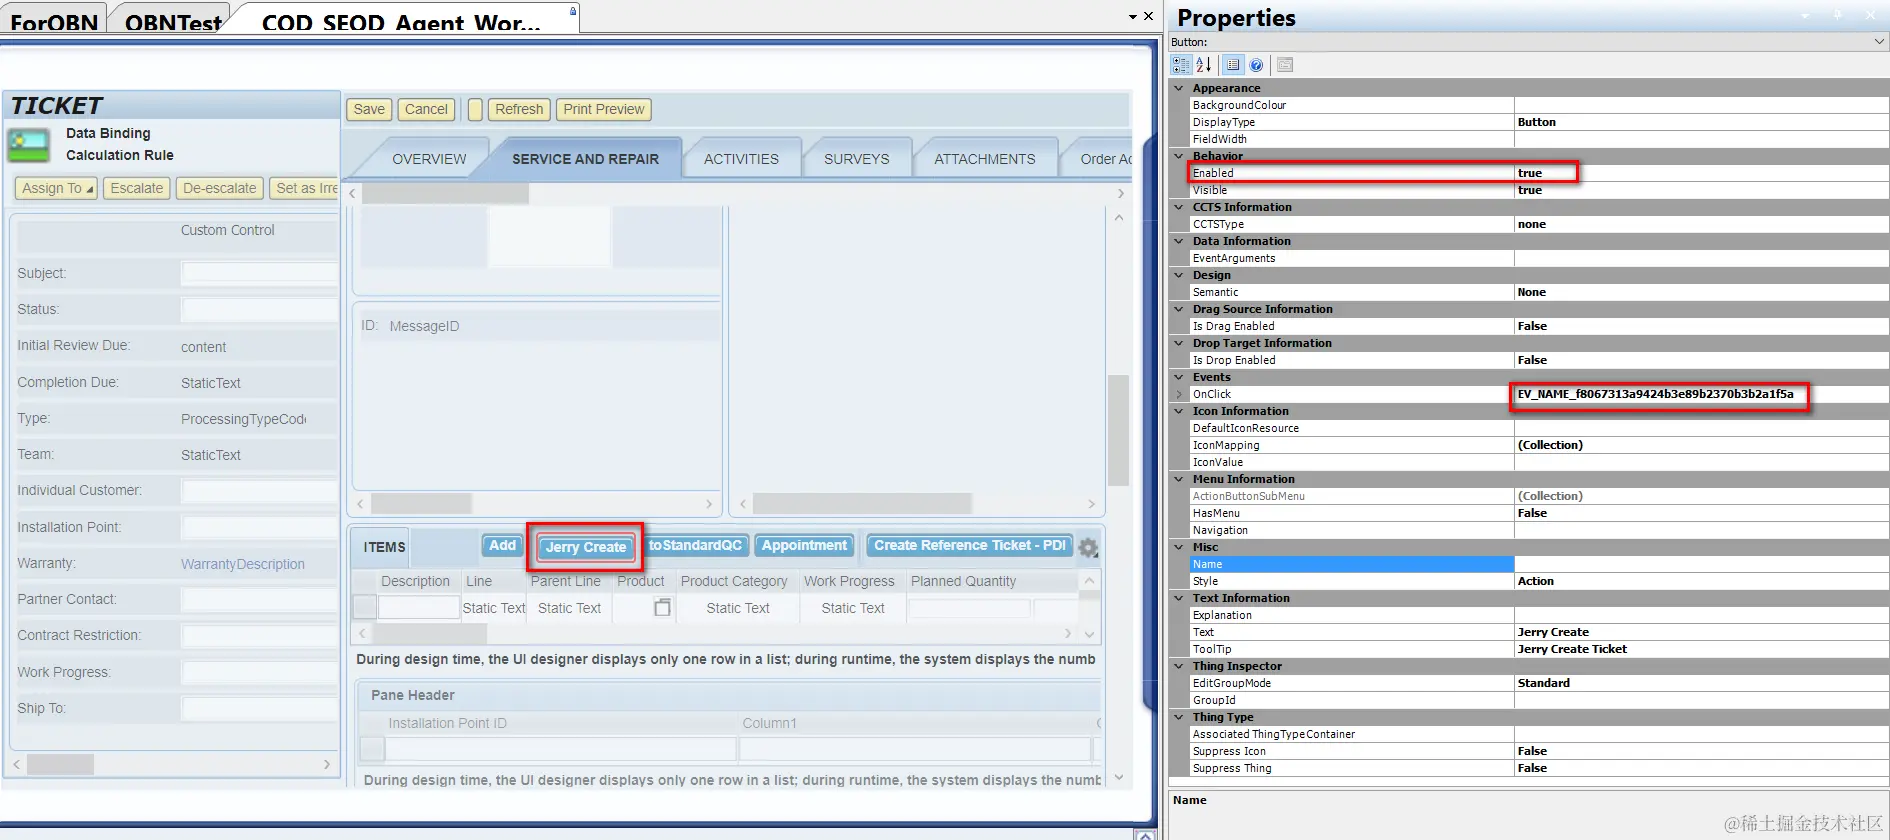The image size is (1890, 840).
Task: Click the Ship To input field
Action: click(x=259, y=708)
